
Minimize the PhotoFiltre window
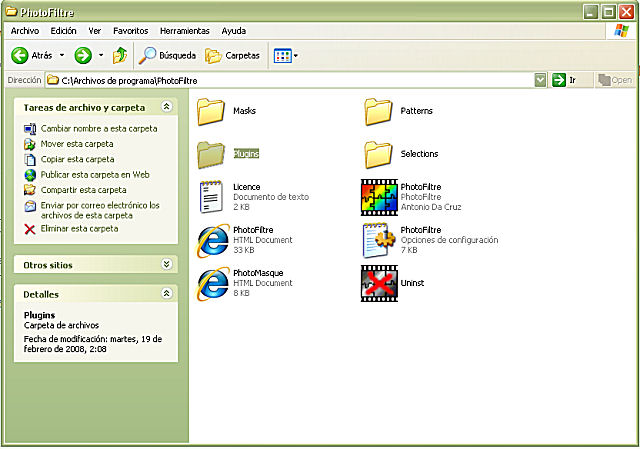point(590,12)
